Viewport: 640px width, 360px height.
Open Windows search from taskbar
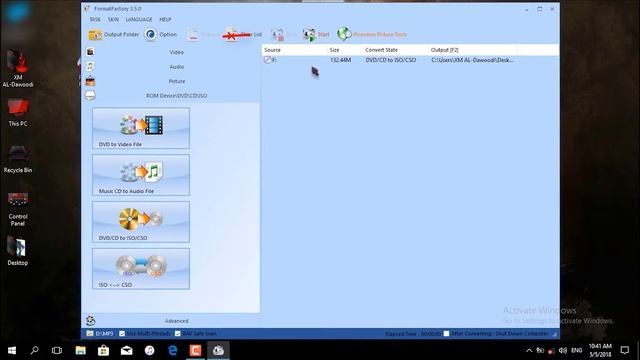click(34, 350)
